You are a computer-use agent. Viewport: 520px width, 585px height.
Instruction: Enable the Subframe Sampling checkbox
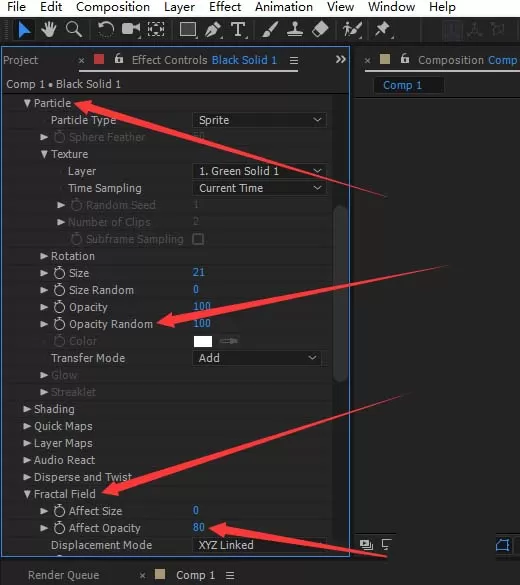pyautogui.click(x=198, y=239)
